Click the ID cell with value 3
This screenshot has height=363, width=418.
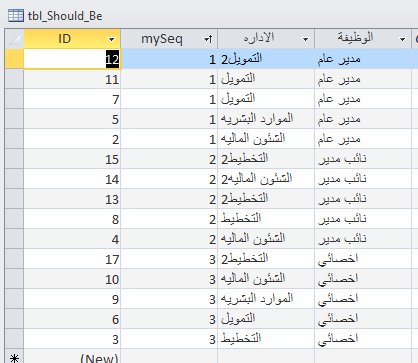[72, 339]
